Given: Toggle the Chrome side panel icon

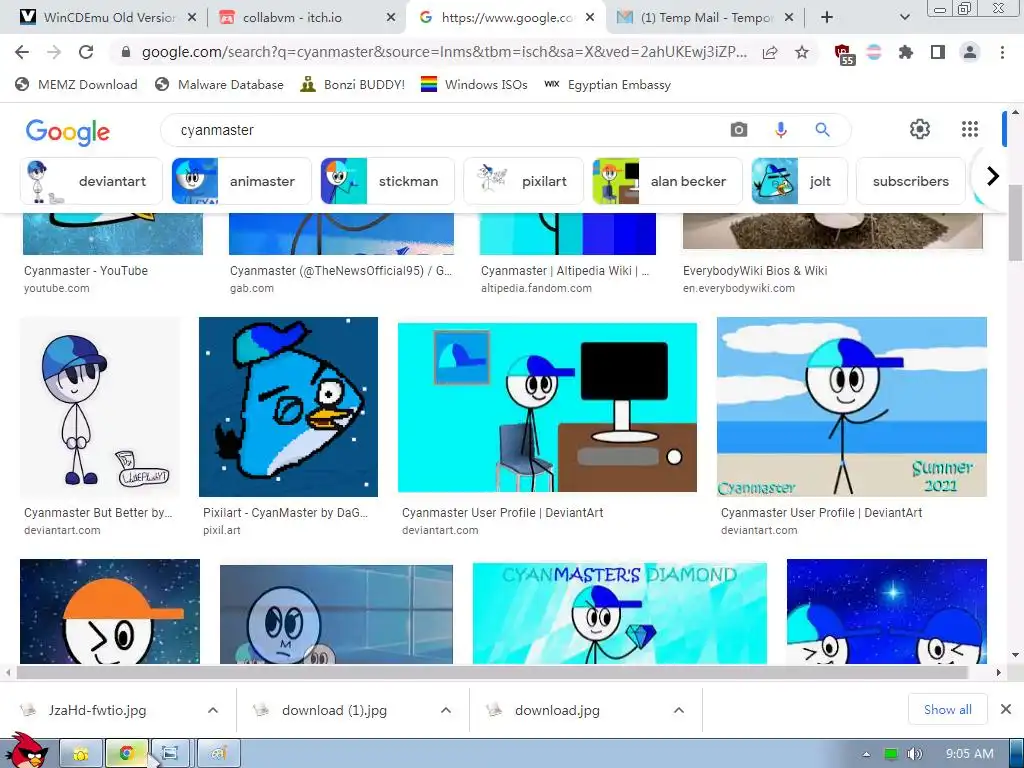Looking at the screenshot, I should (x=938, y=52).
